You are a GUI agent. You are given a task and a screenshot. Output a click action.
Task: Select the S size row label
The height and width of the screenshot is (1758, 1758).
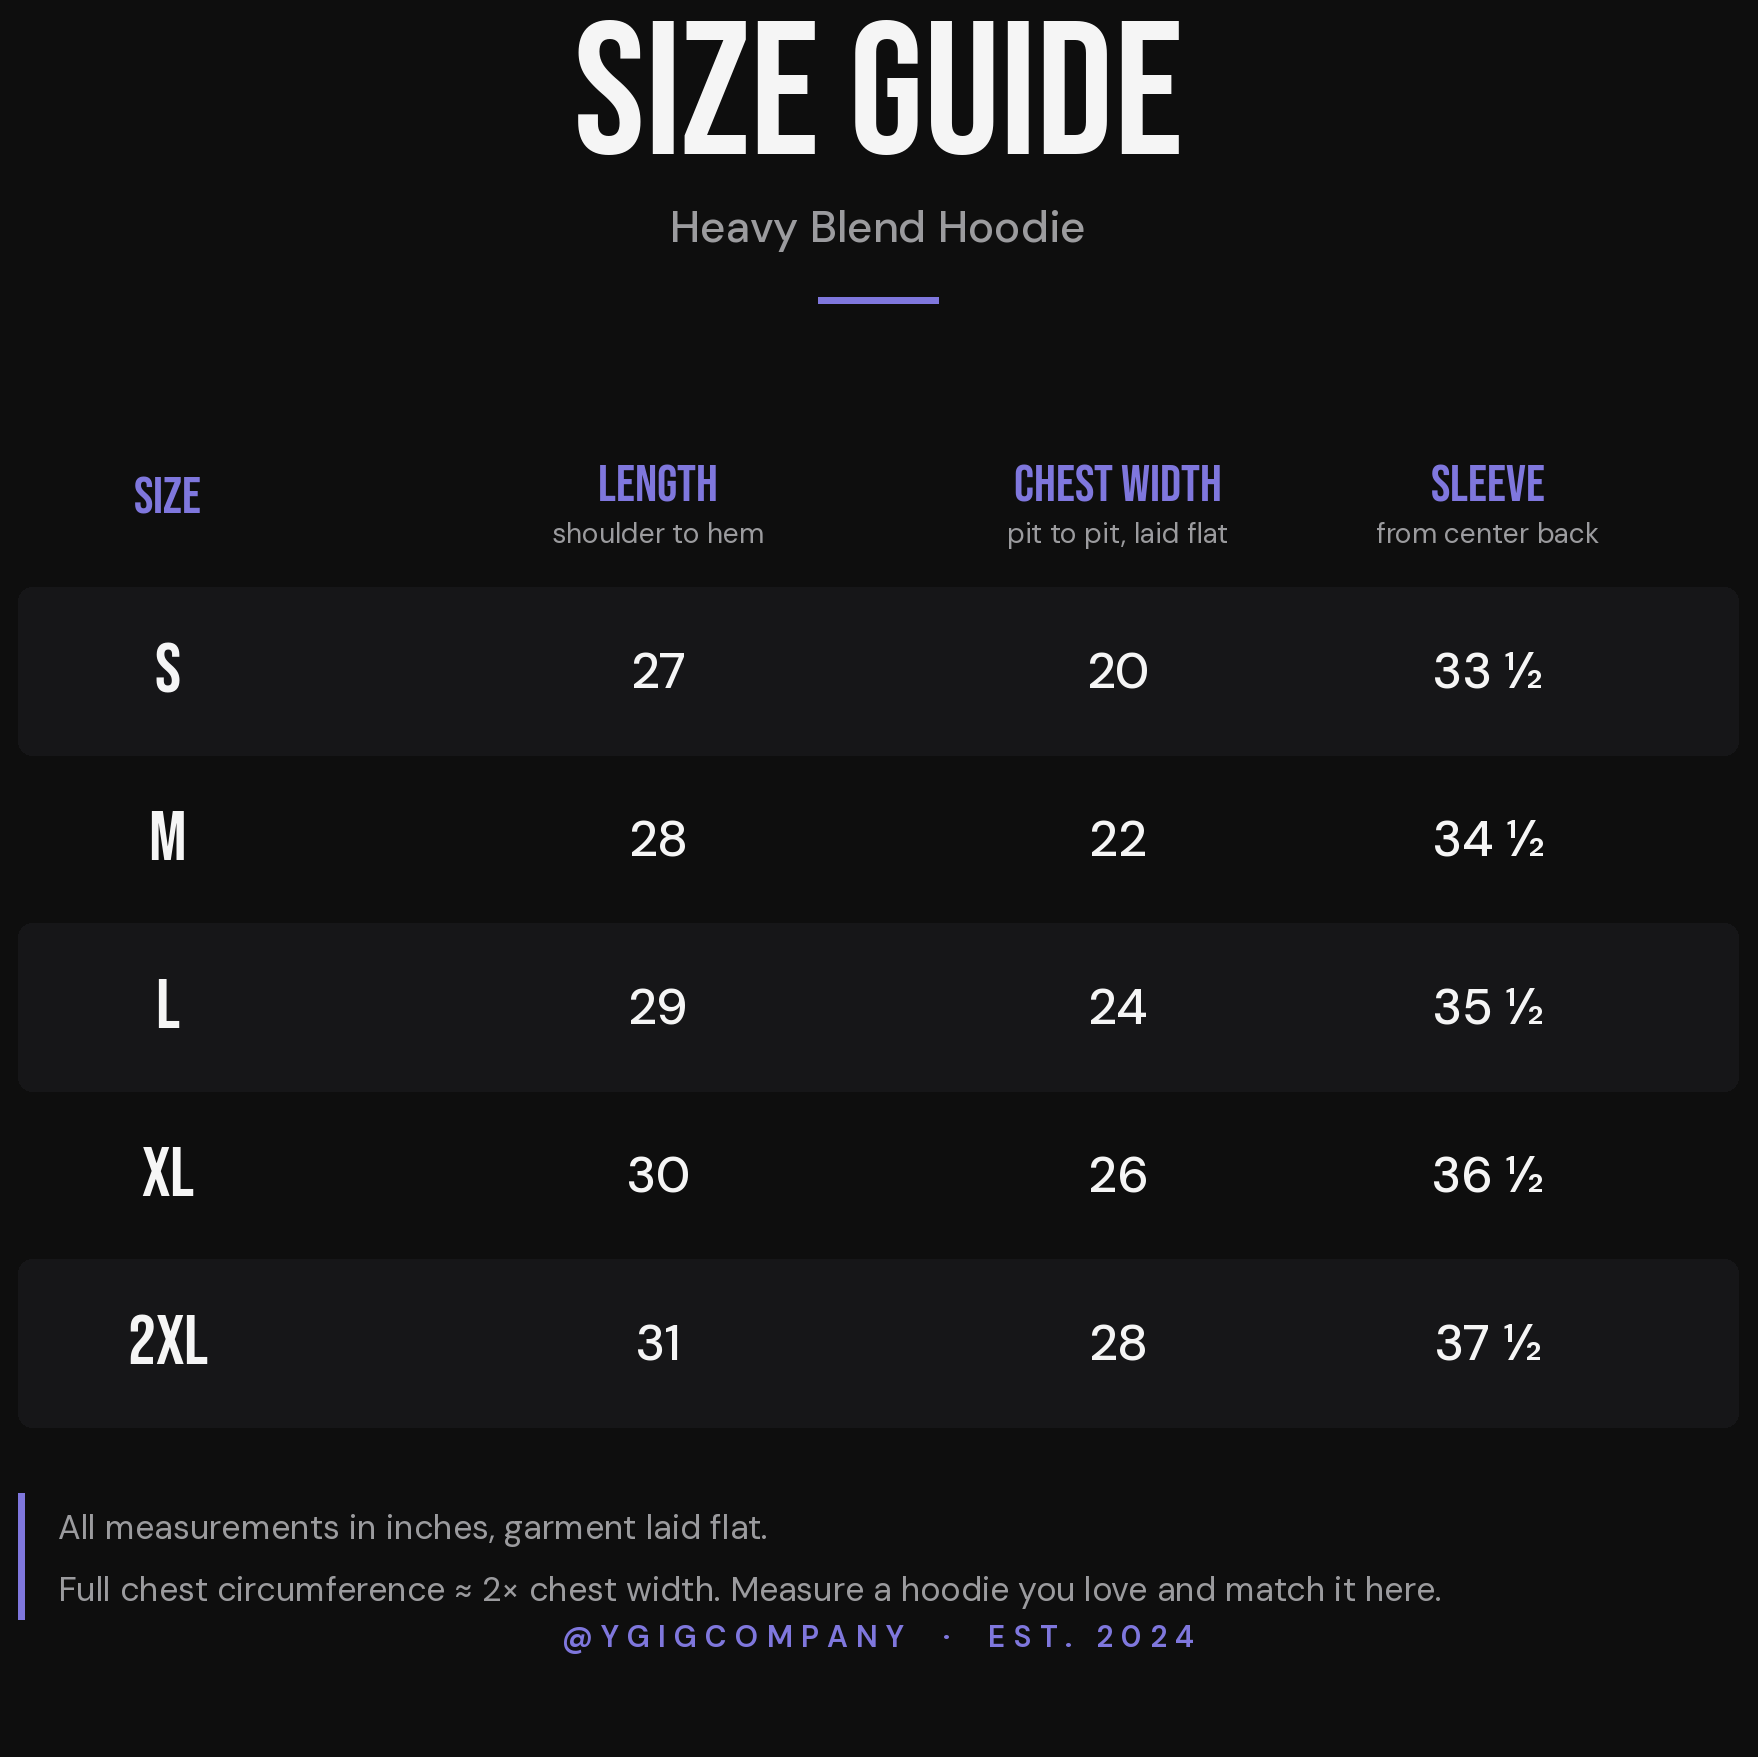(x=167, y=669)
